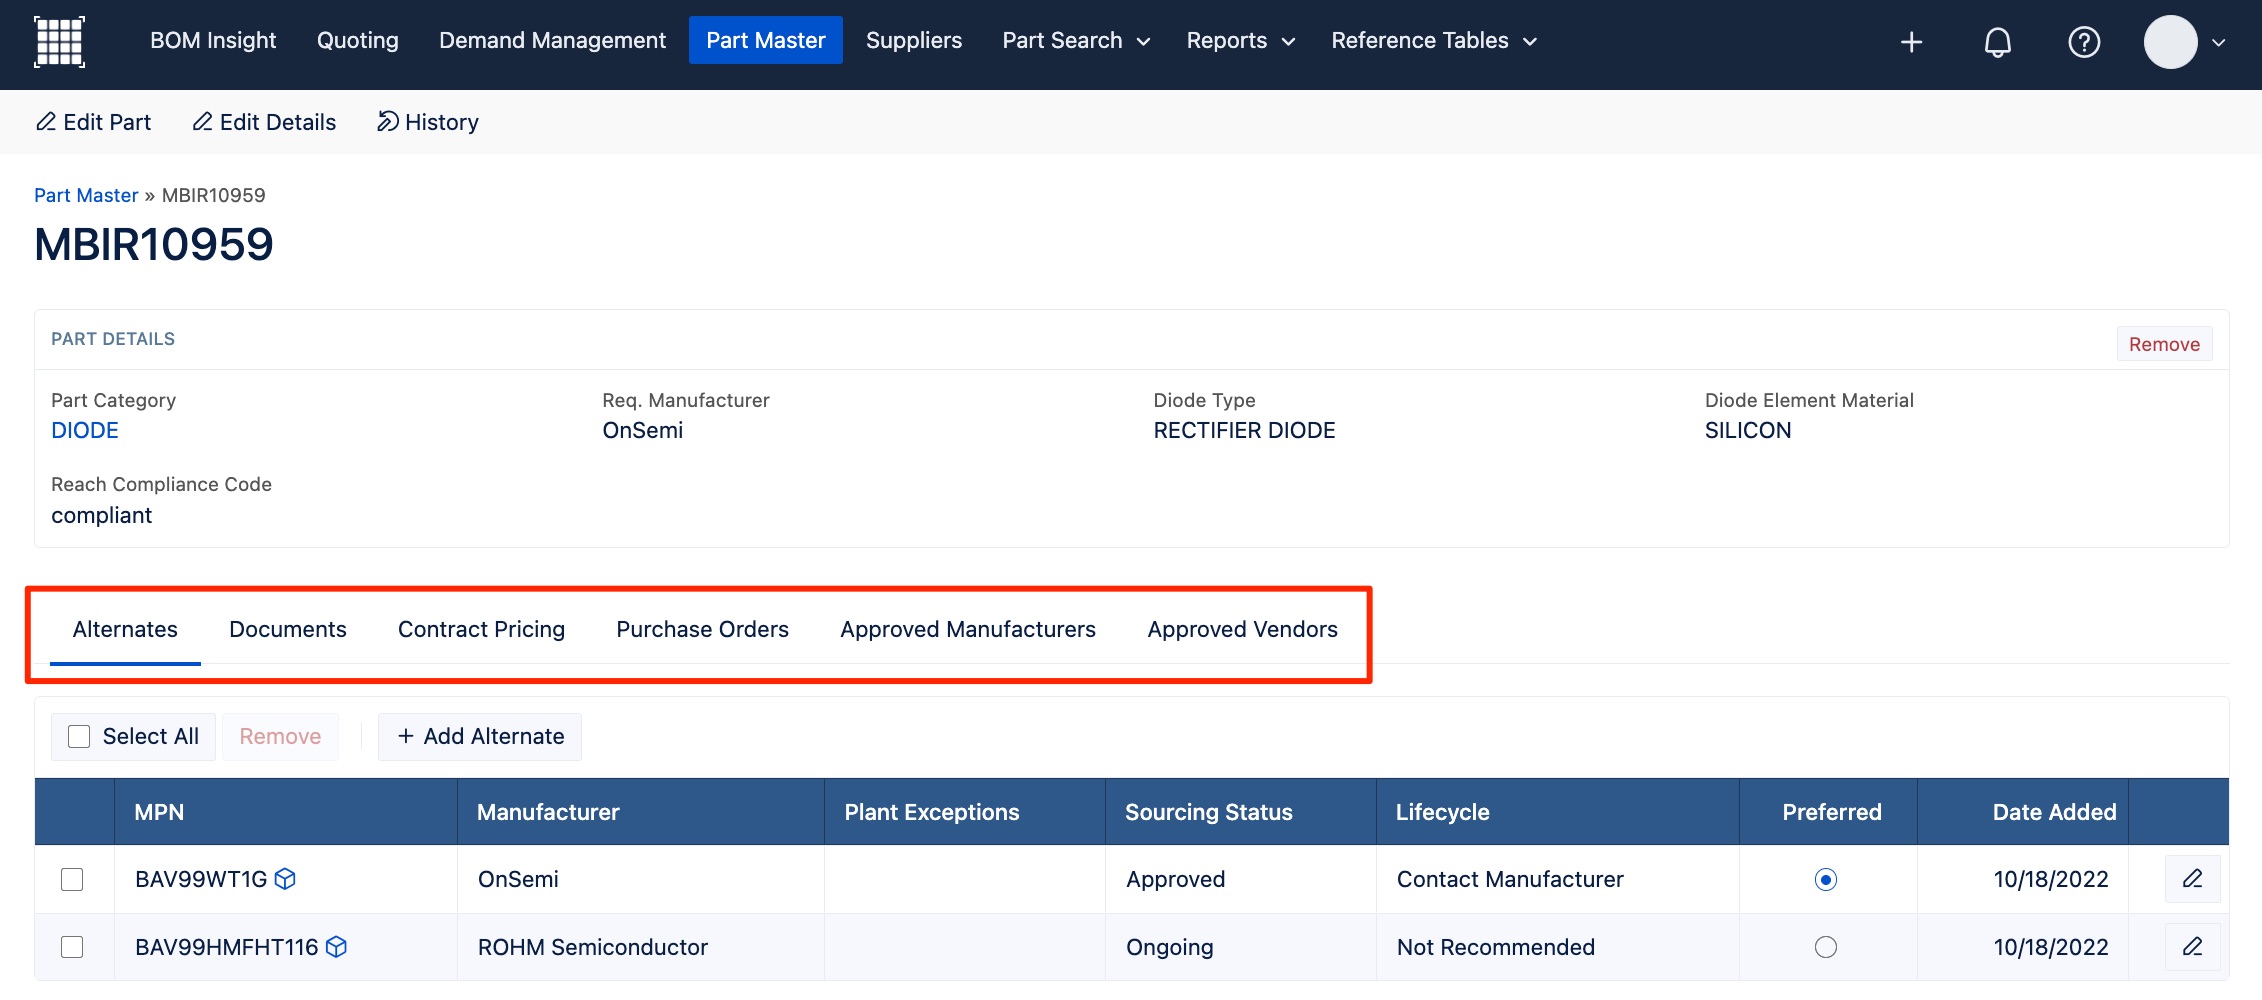This screenshot has height=1000, width=2262.
Task: Click the compliant Reach code value
Action: tap(102, 516)
